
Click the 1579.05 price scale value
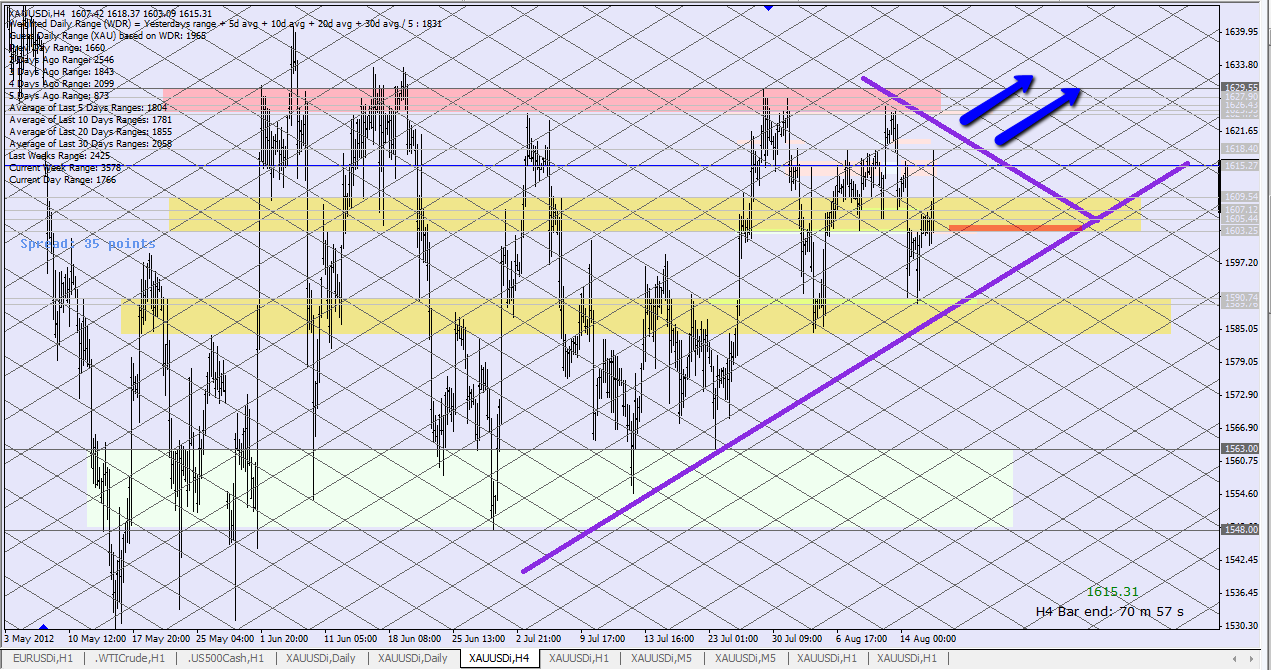tap(1240, 362)
